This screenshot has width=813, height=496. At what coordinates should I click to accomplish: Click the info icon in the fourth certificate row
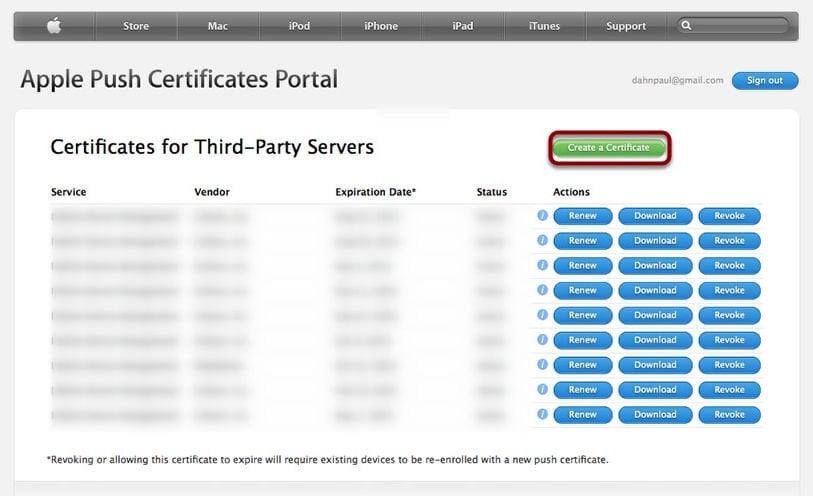tap(542, 290)
